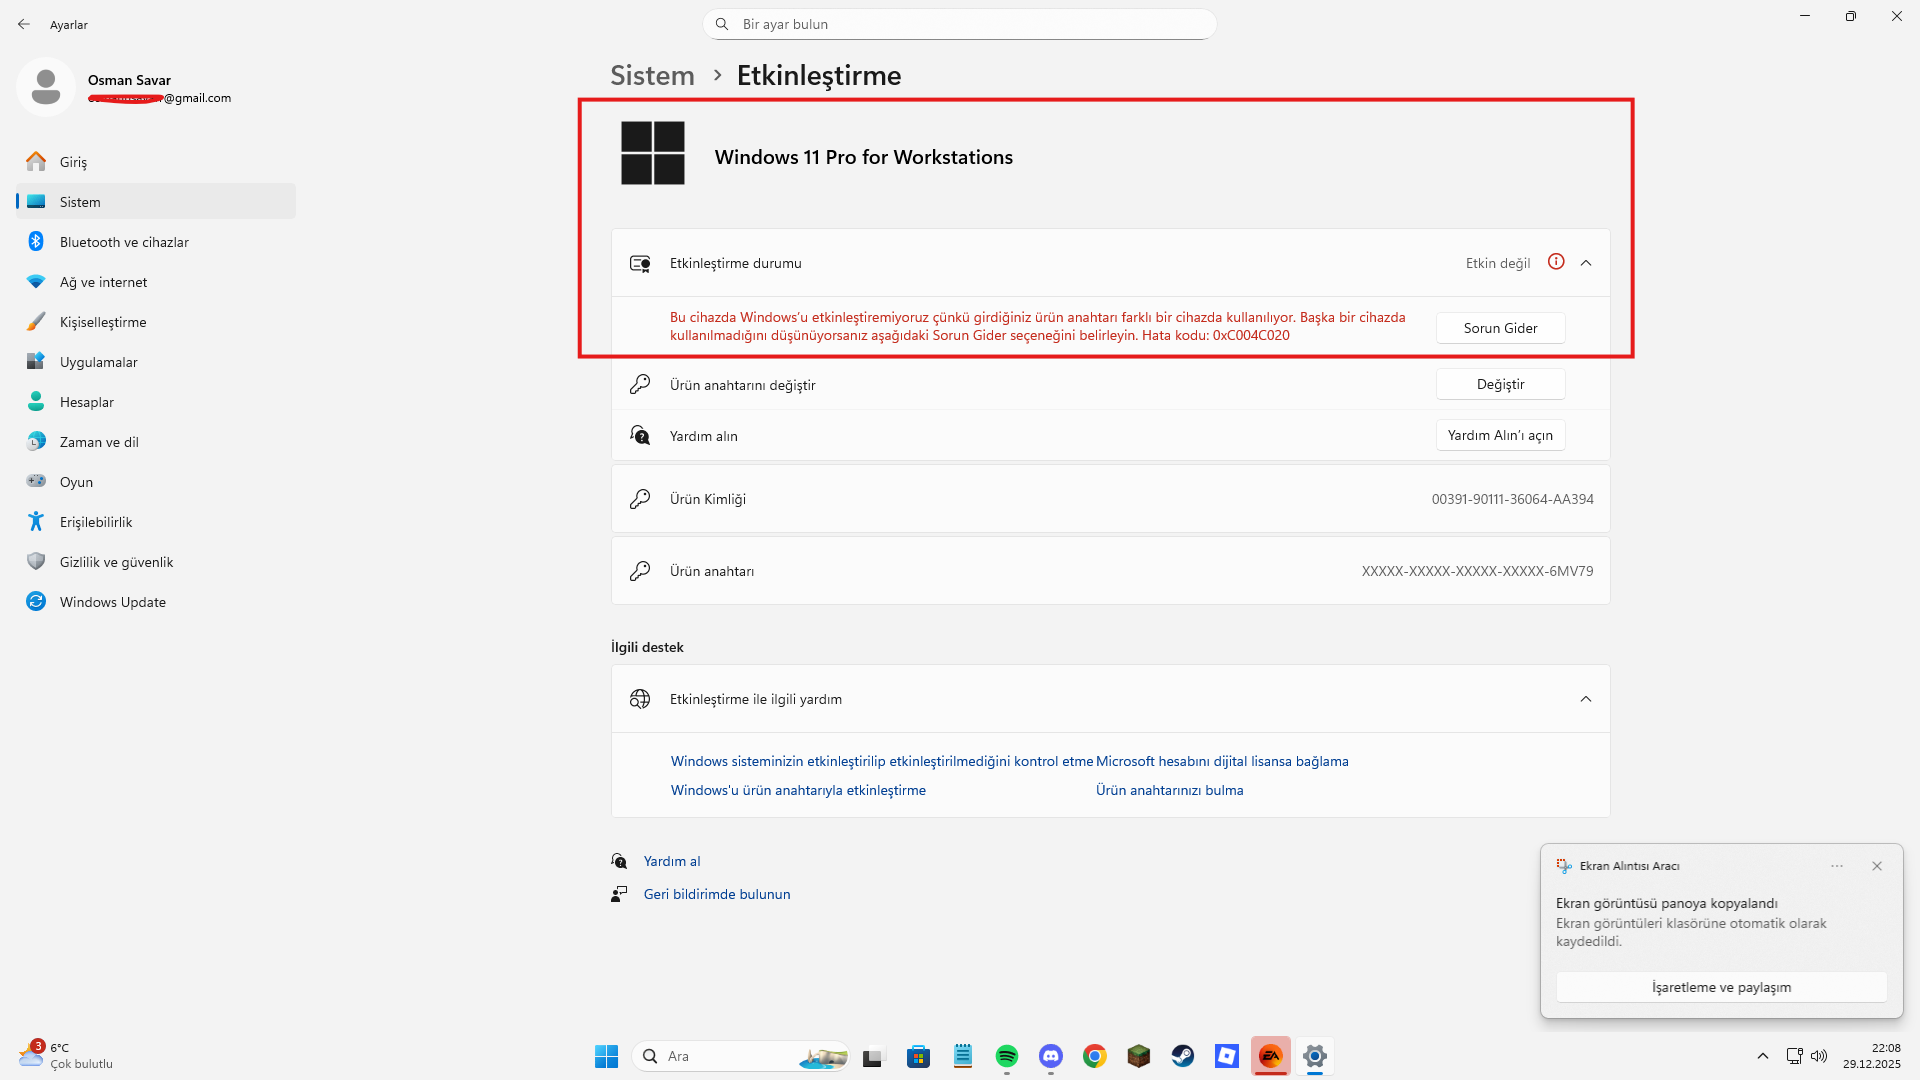Open Gizlilik ve güvenlik settings

point(156,562)
